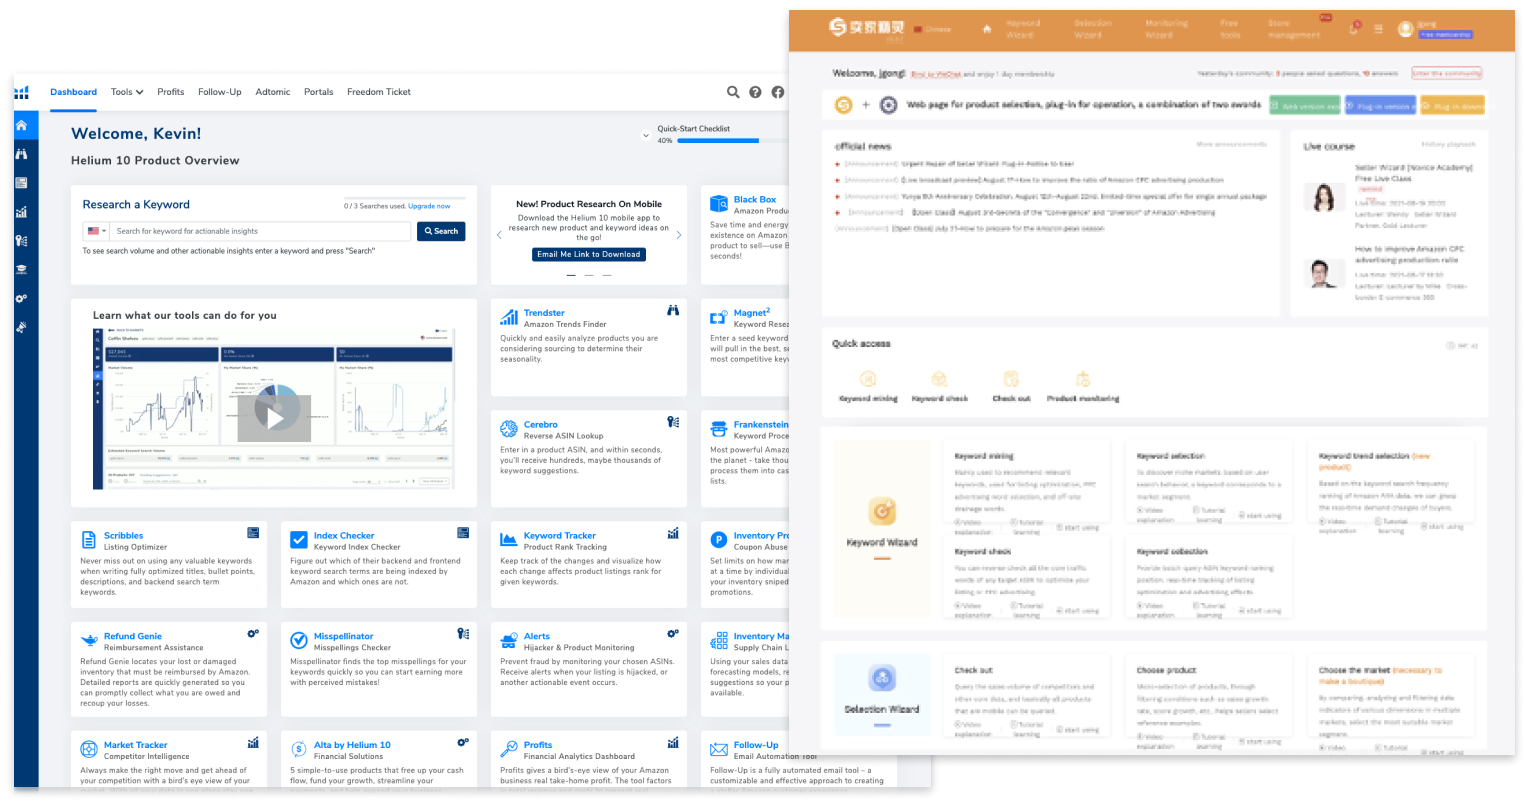Select the Chinese language toggle
This screenshot has width=1535, height=805.
point(928,29)
